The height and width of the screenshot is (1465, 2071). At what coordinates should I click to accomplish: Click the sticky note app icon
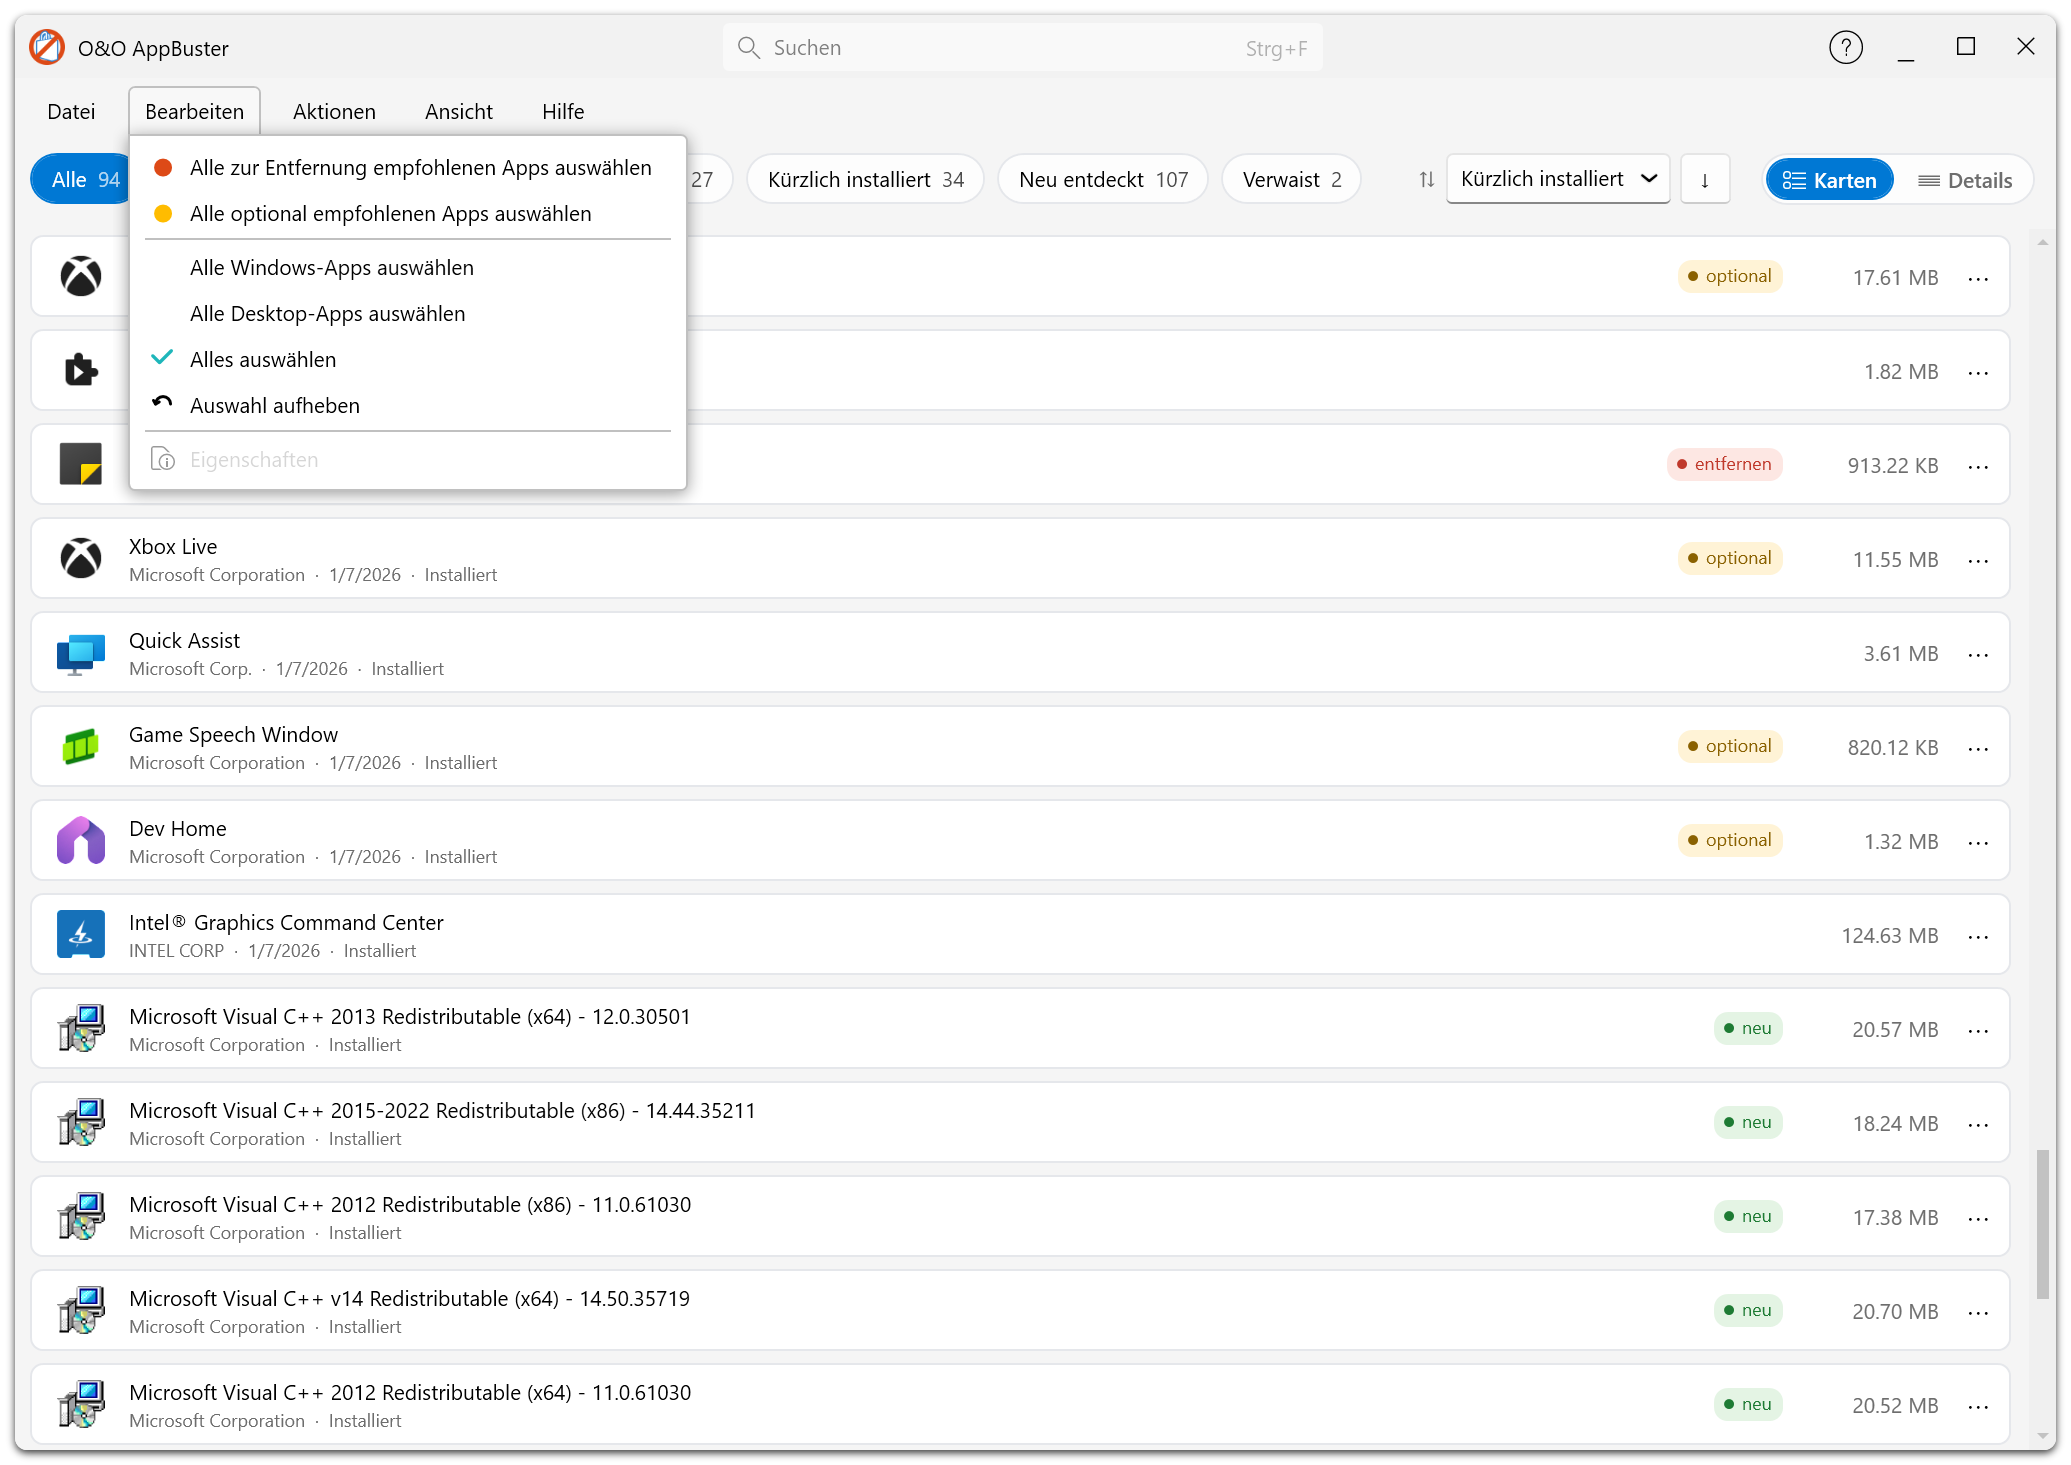coord(81,464)
